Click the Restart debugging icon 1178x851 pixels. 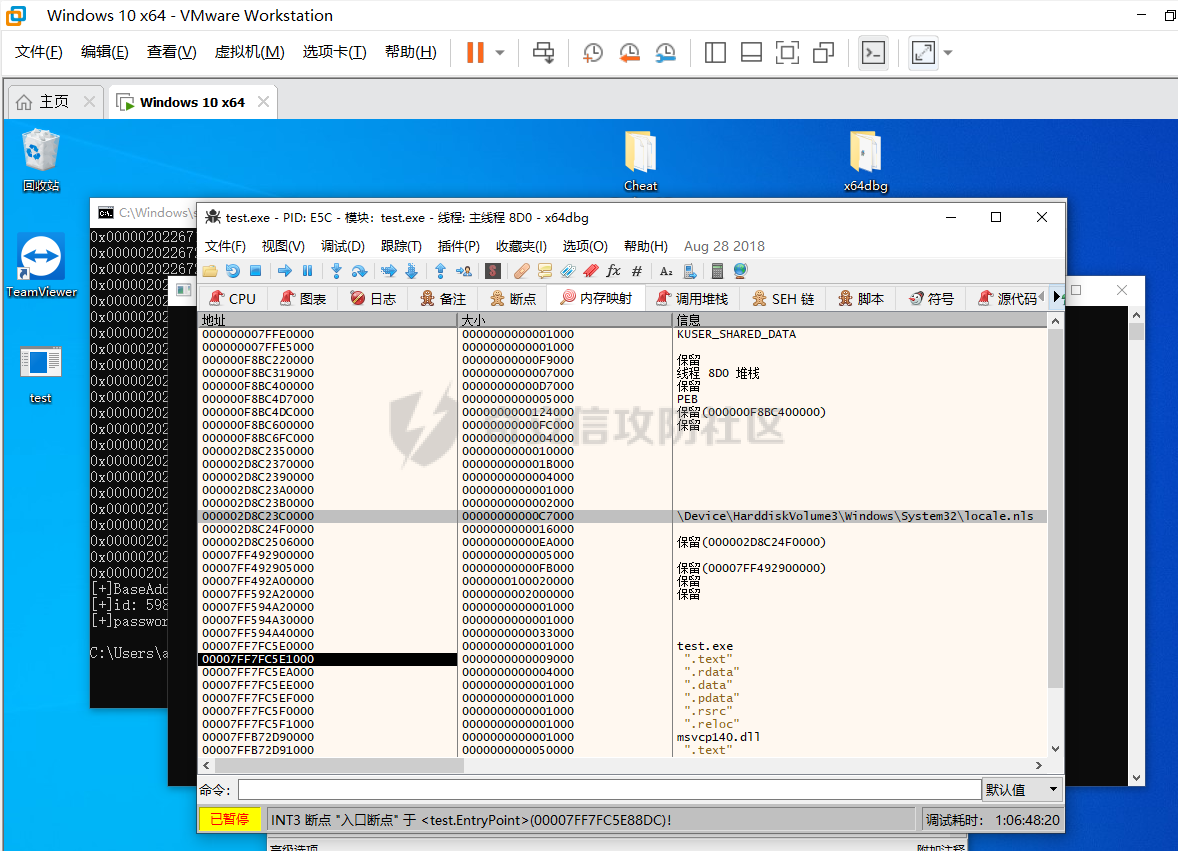click(x=233, y=271)
